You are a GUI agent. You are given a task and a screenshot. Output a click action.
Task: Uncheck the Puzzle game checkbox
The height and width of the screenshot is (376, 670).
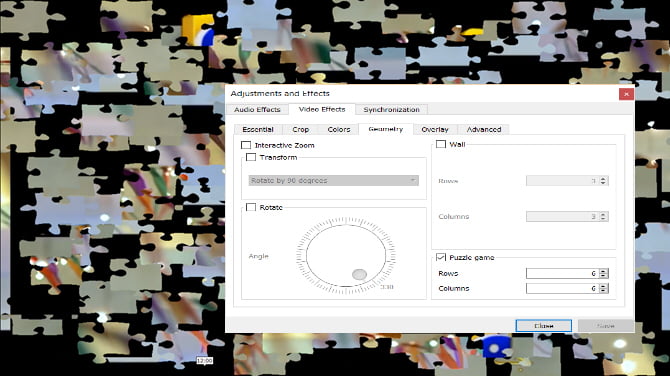(441, 257)
